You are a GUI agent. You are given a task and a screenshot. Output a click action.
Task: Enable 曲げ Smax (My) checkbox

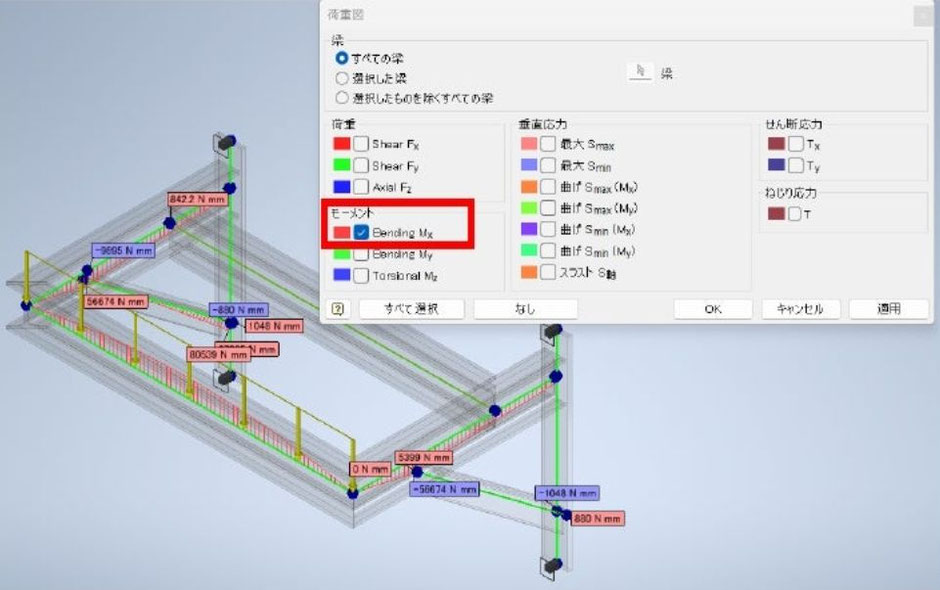(548, 207)
